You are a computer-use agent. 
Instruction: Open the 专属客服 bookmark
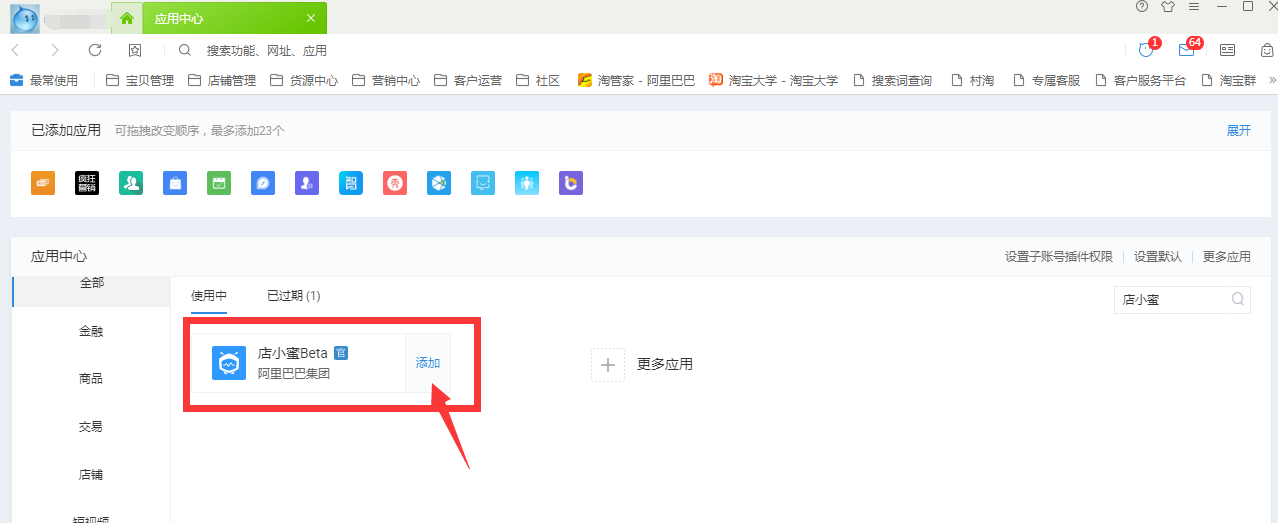[1047, 81]
